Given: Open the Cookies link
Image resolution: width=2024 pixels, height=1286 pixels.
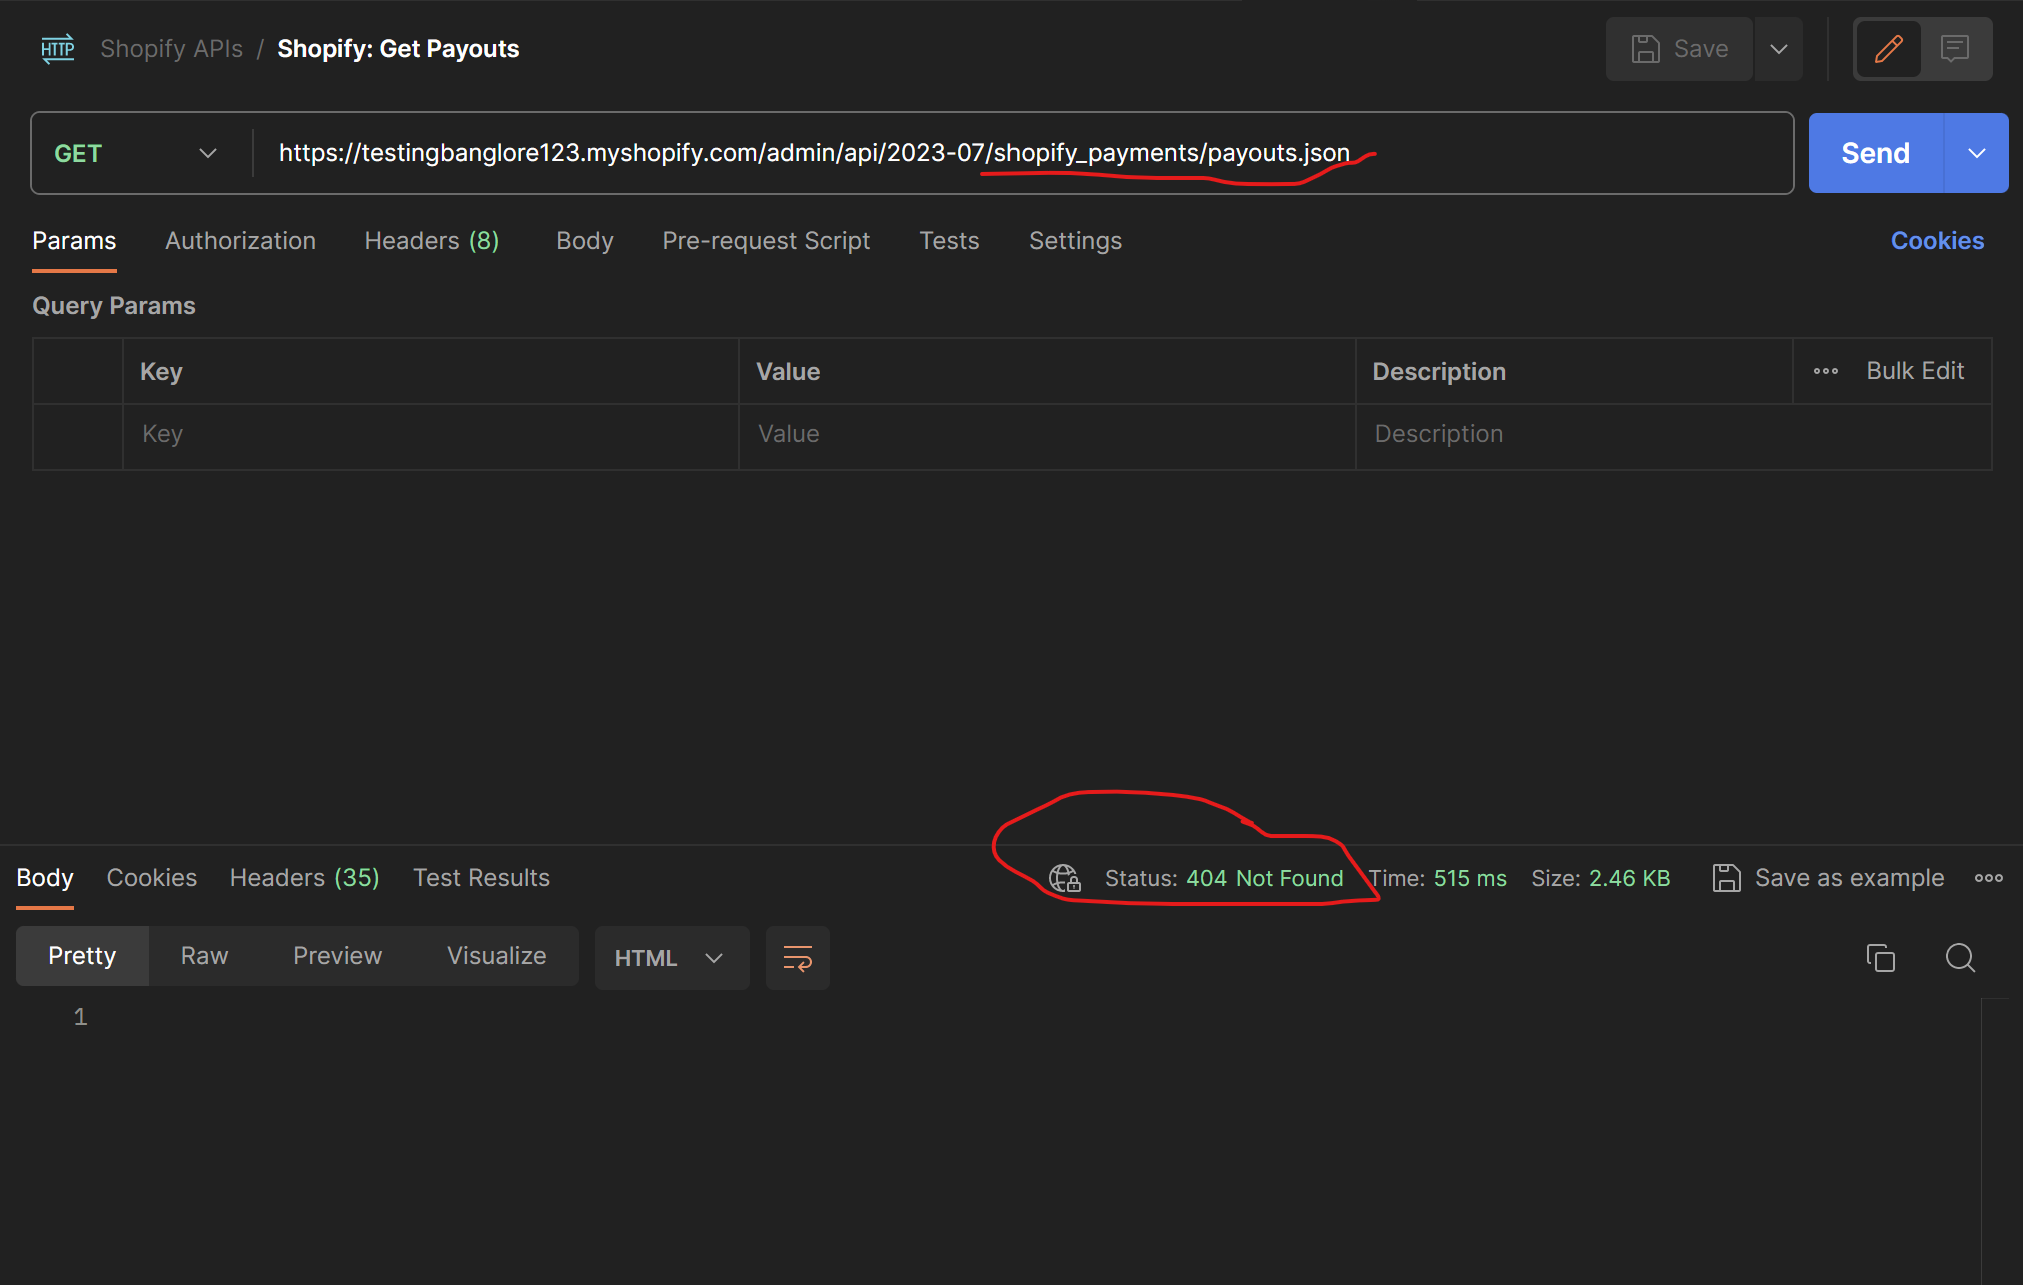Looking at the screenshot, I should point(1936,241).
